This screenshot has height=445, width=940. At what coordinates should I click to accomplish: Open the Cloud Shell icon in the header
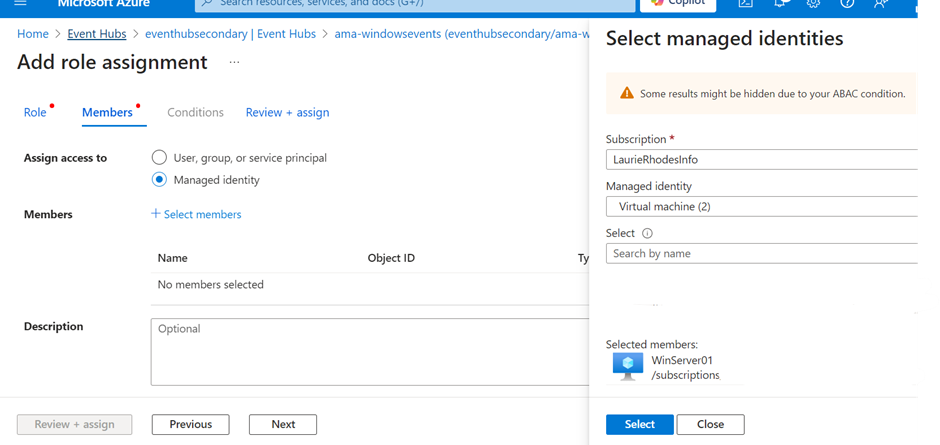click(745, 4)
